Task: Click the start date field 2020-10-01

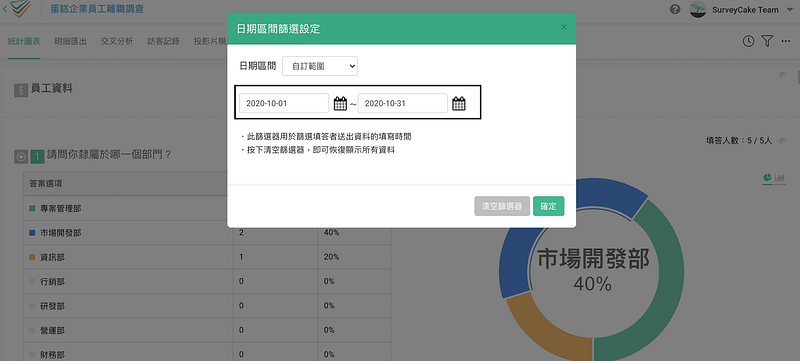Action: point(284,103)
